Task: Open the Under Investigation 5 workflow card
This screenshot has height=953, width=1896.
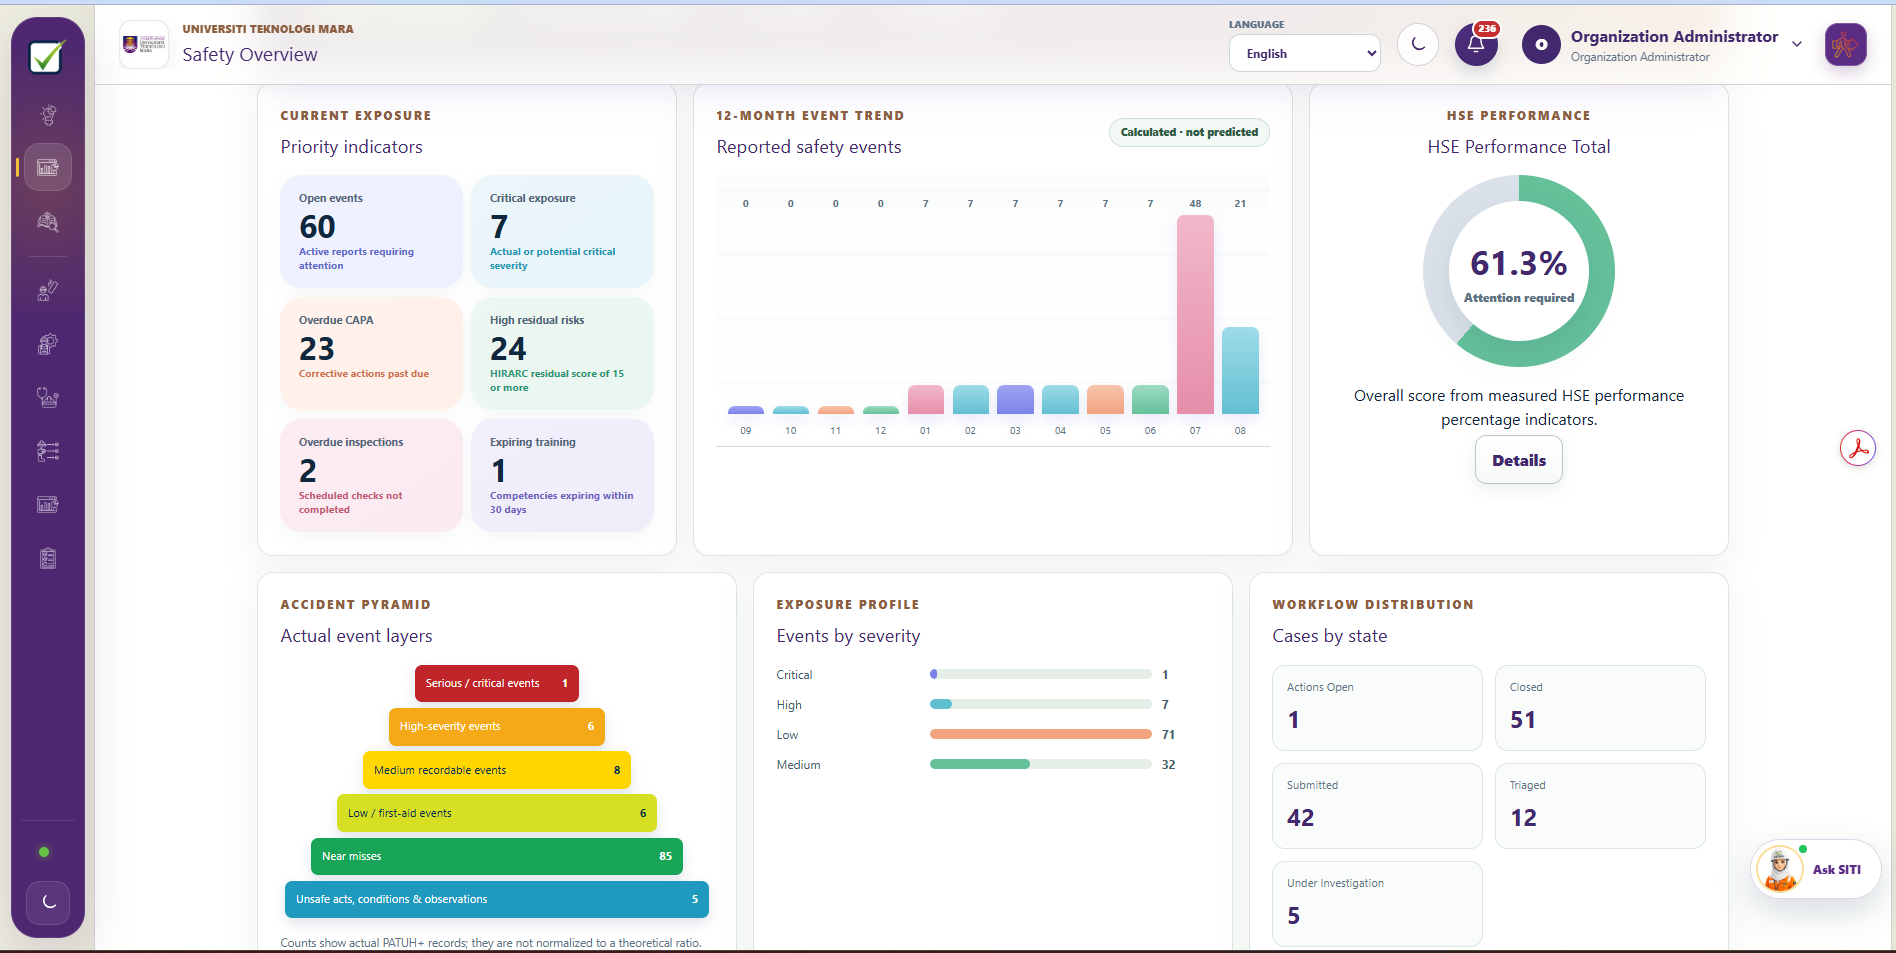Action: click(1377, 904)
